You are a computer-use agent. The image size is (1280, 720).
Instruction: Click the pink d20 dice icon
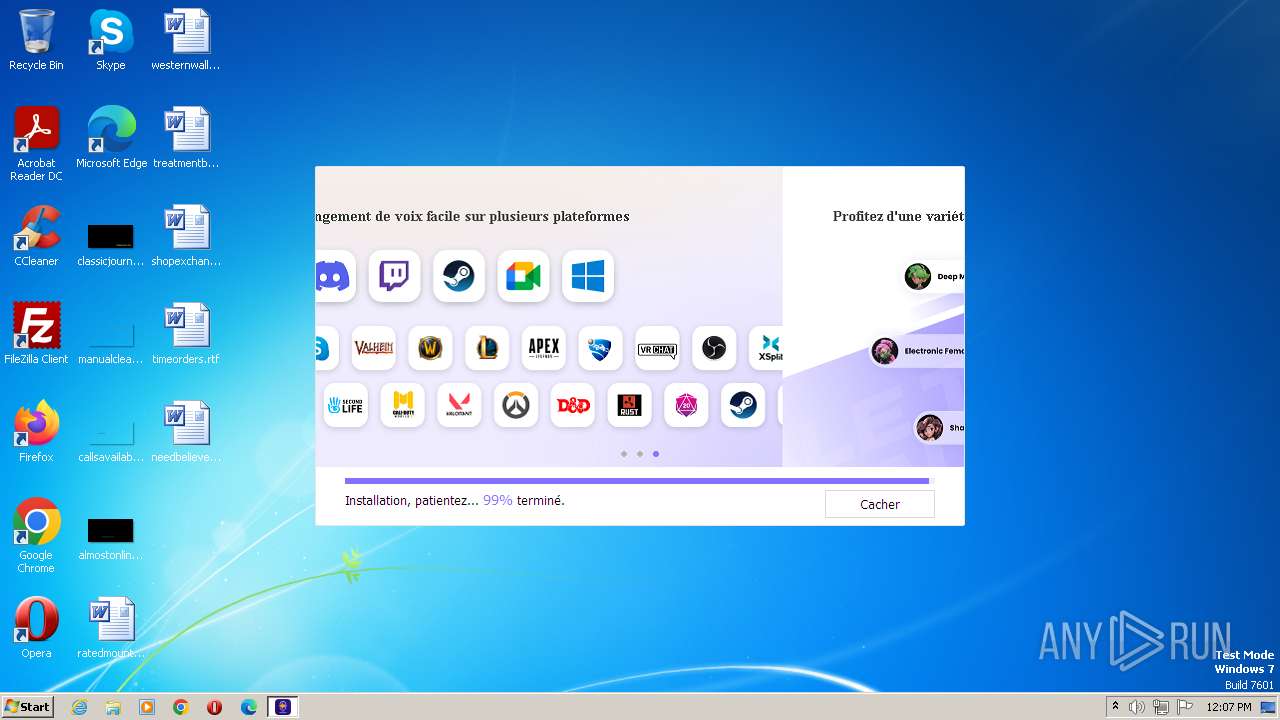point(686,405)
